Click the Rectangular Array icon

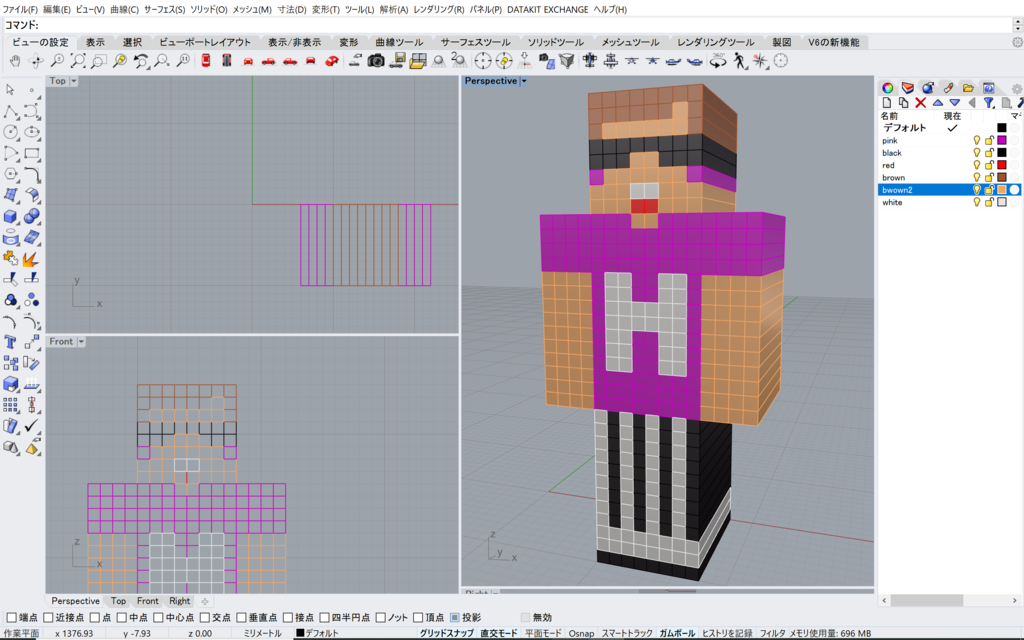(10, 405)
